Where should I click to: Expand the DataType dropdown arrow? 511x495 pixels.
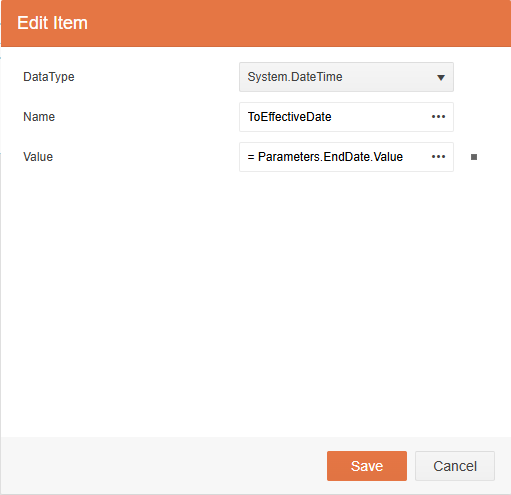[x=441, y=77]
